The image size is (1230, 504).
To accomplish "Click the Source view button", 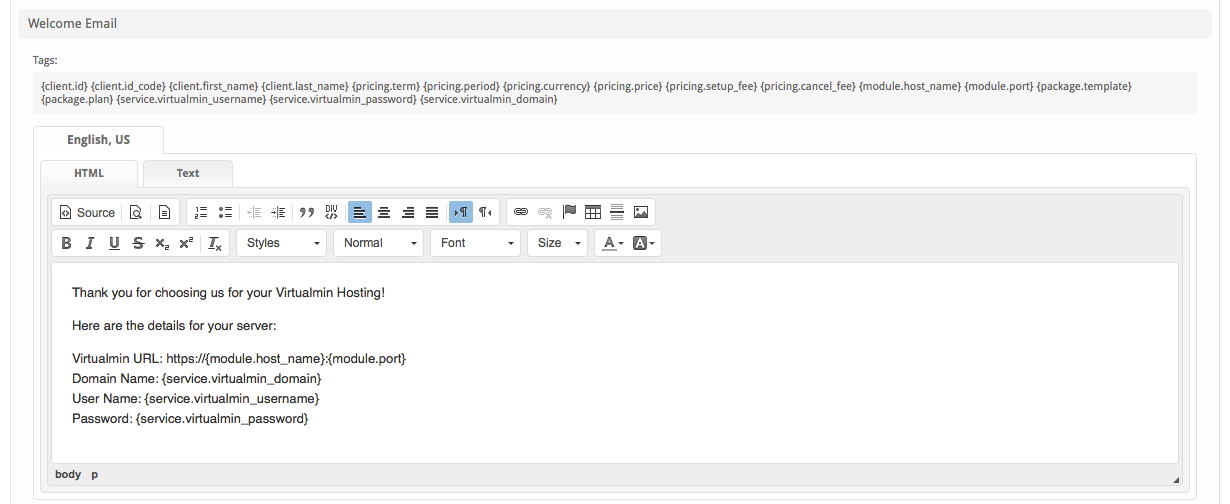I will [87, 212].
